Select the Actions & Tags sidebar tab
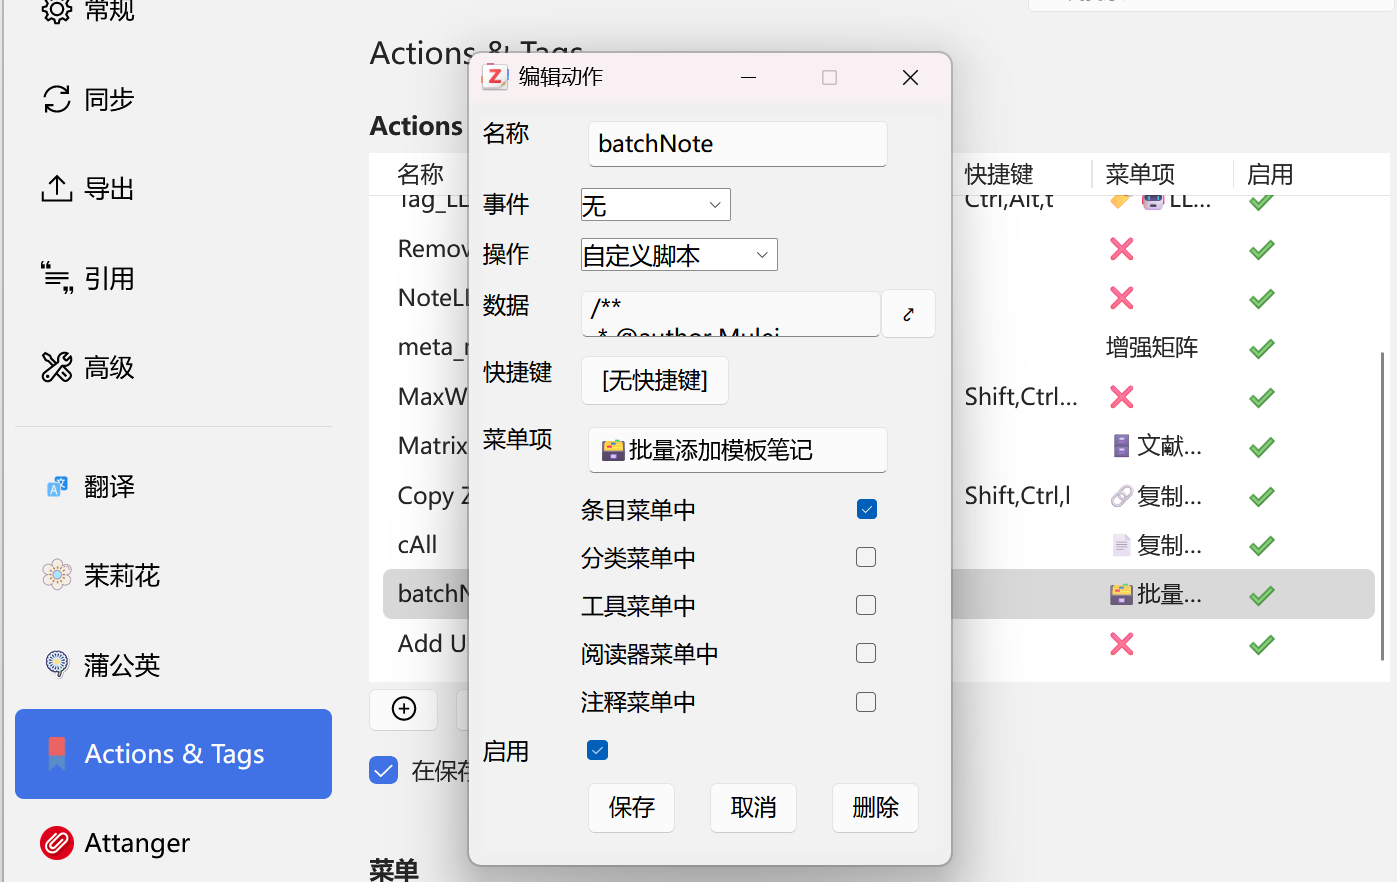1397x882 pixels. click(x=173, y=754)
